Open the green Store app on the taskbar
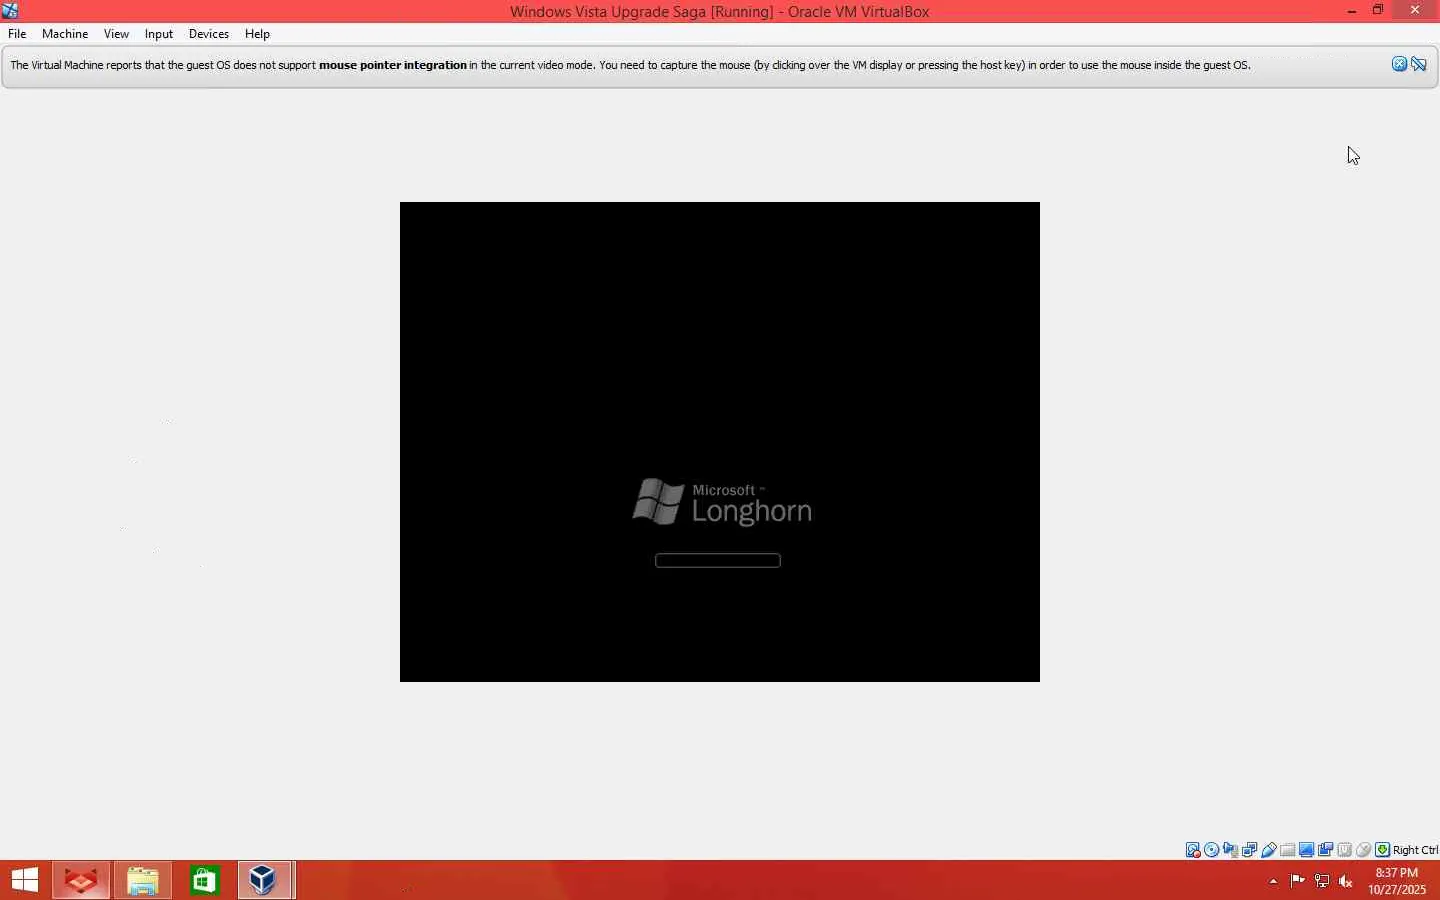 205,880
